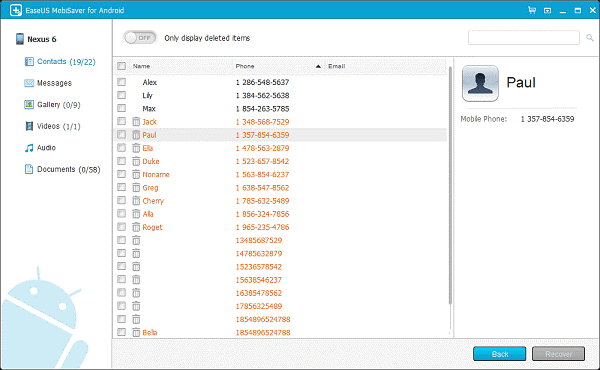The width and height of the screenshot is (600, 370).
Task: Select the Cherry contact name
Action: tap(153, 201)
